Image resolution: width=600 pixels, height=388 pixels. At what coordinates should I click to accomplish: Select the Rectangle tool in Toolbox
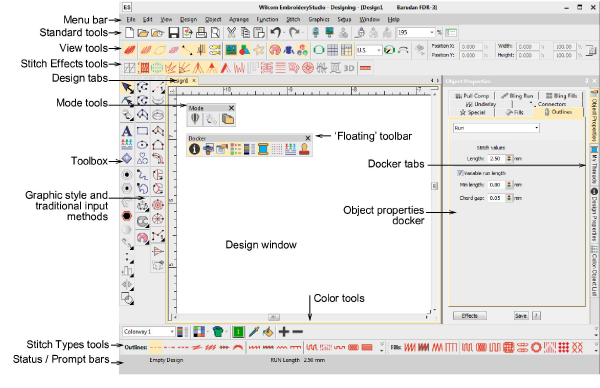(142, 131)
